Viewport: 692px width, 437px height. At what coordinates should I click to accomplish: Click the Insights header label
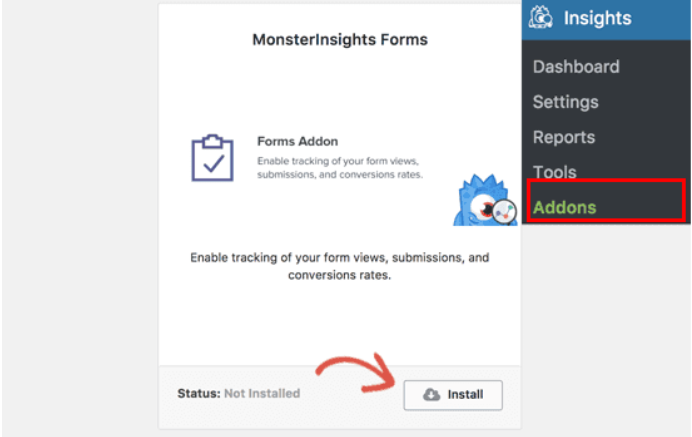coord(598,18)
